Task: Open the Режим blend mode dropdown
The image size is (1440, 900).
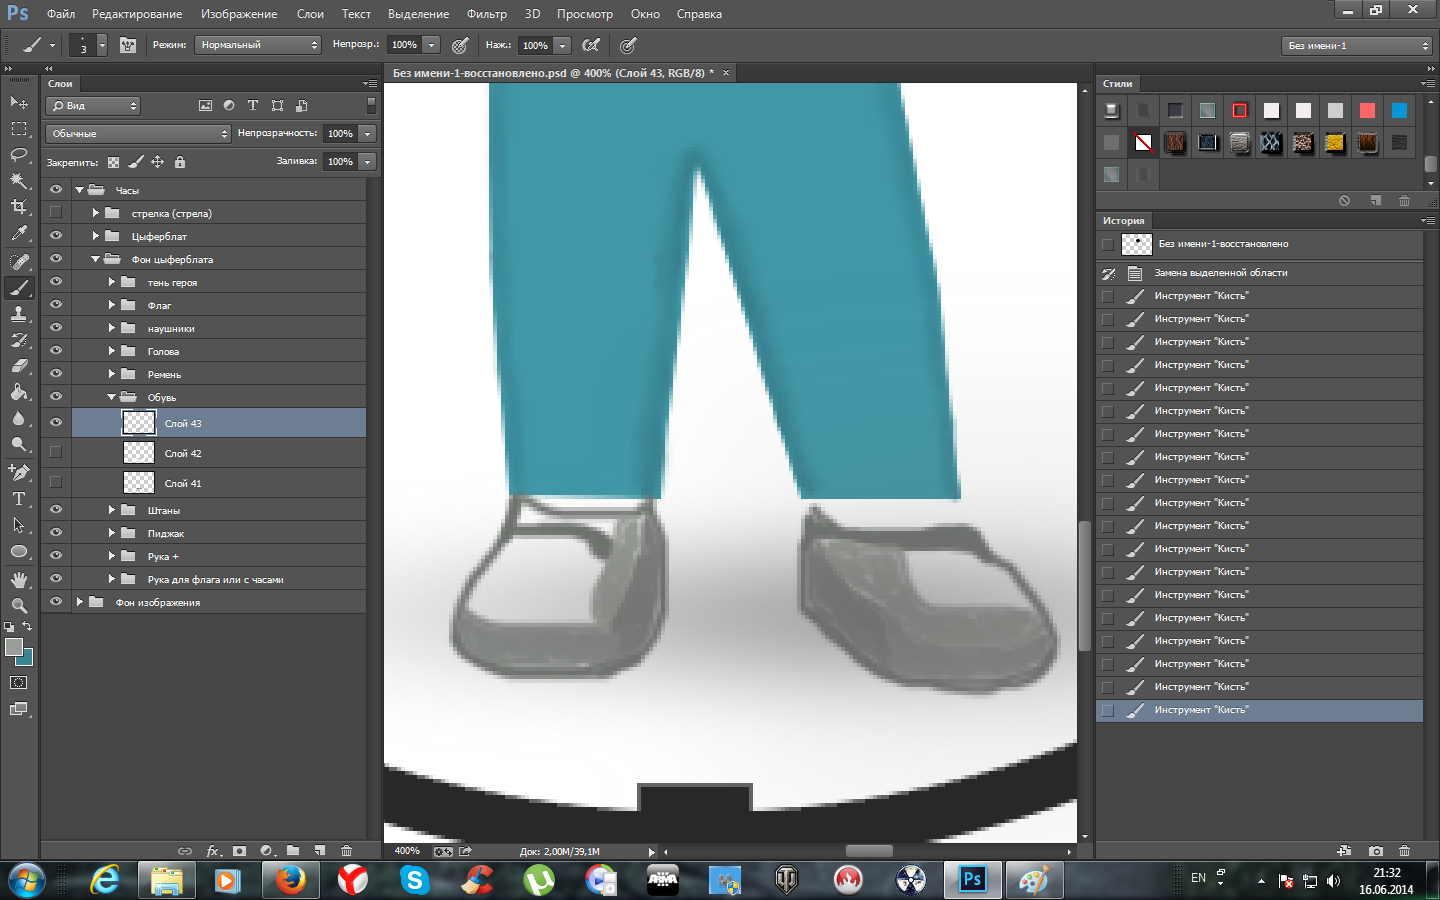Action: (x=257, y=45)
